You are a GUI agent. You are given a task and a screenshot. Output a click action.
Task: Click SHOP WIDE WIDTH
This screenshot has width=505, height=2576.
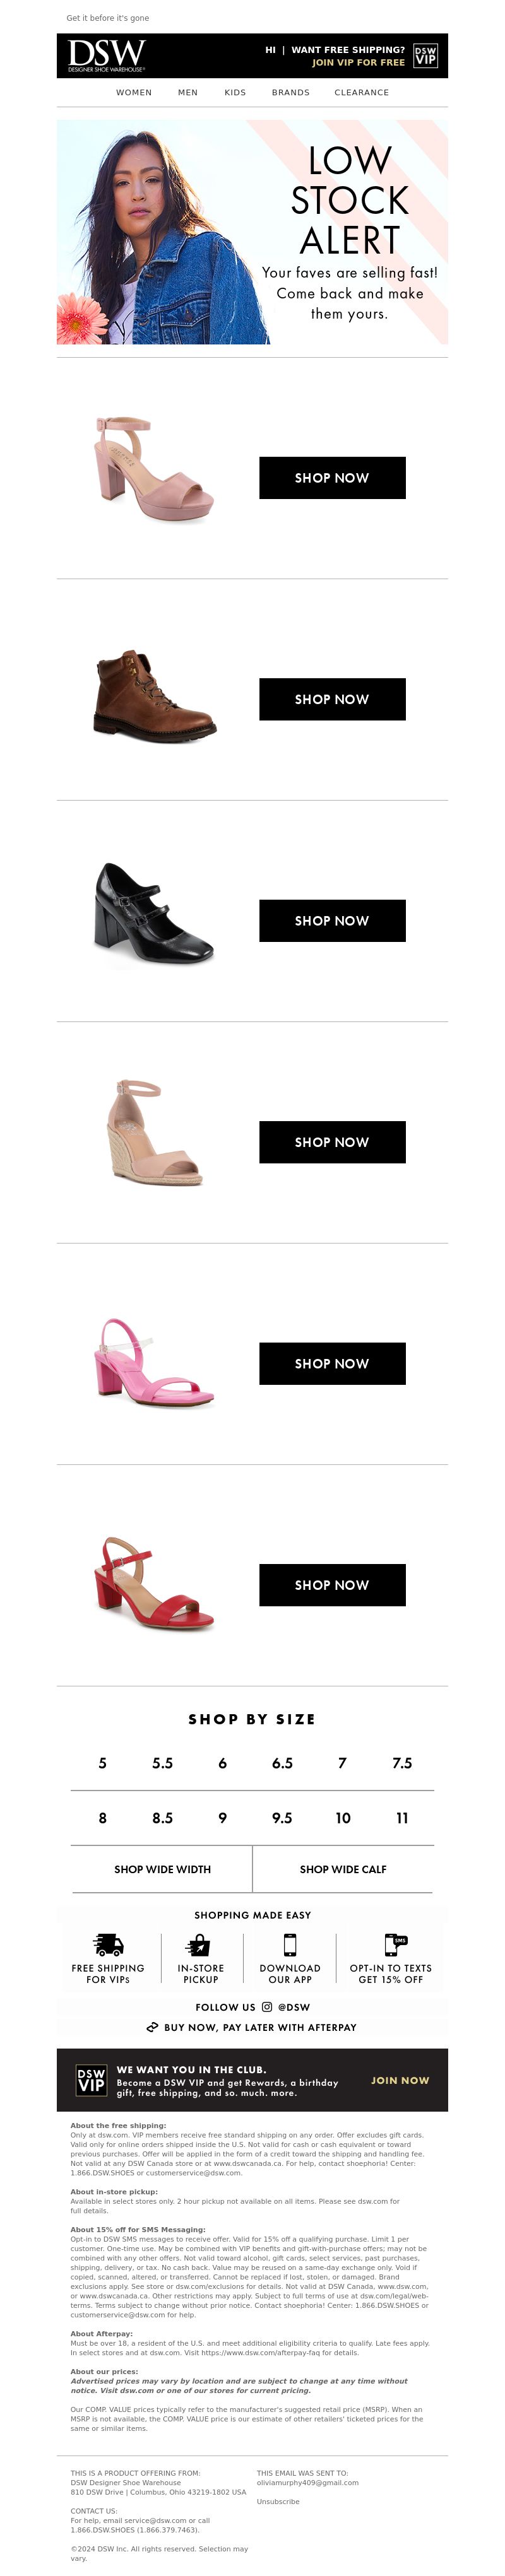pyautogui.click(x=162, y=1869)
